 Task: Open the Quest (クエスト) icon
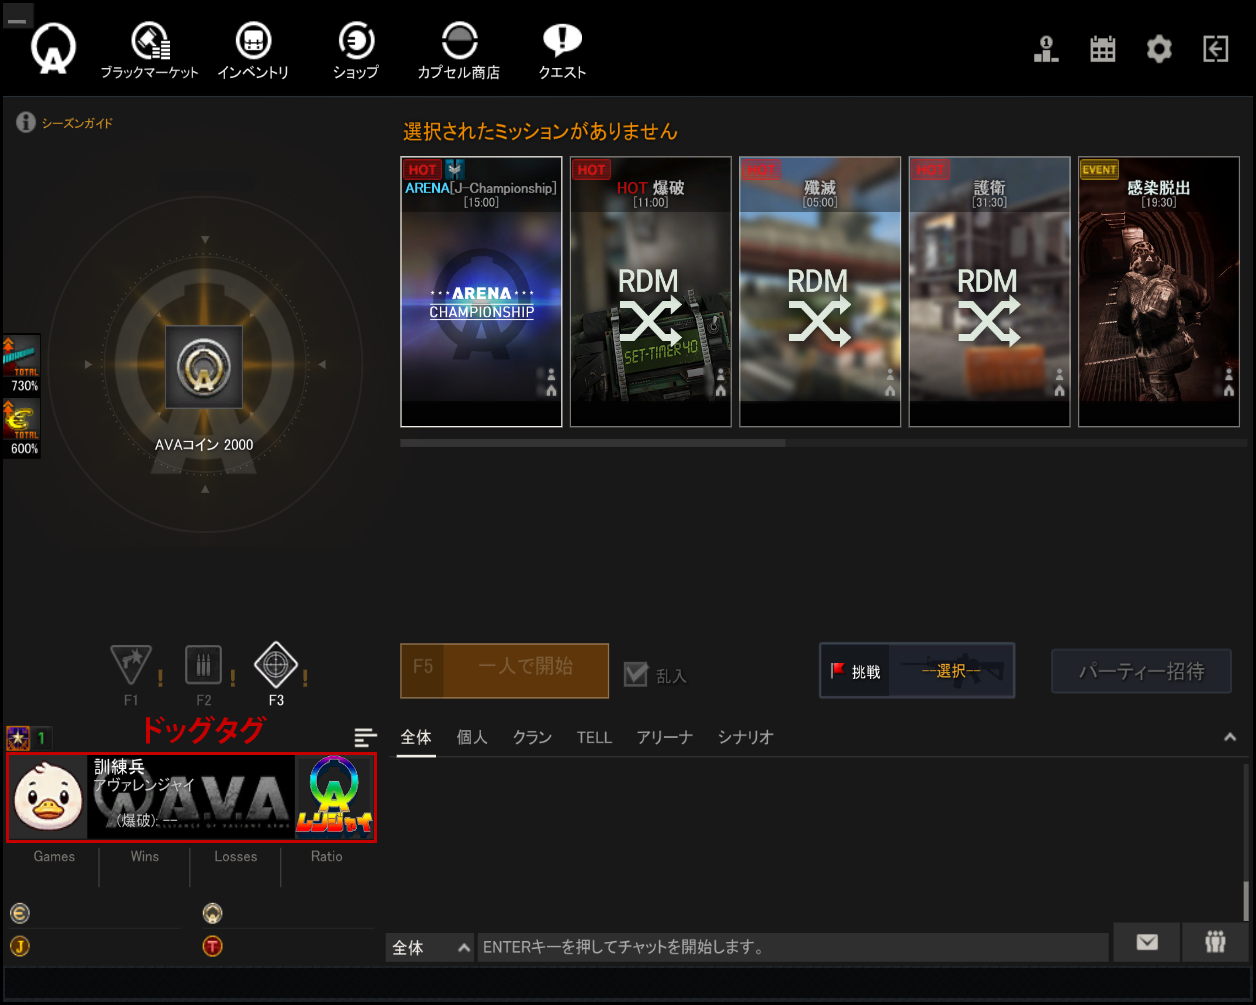pyautogui.click(x=562, y=45)
